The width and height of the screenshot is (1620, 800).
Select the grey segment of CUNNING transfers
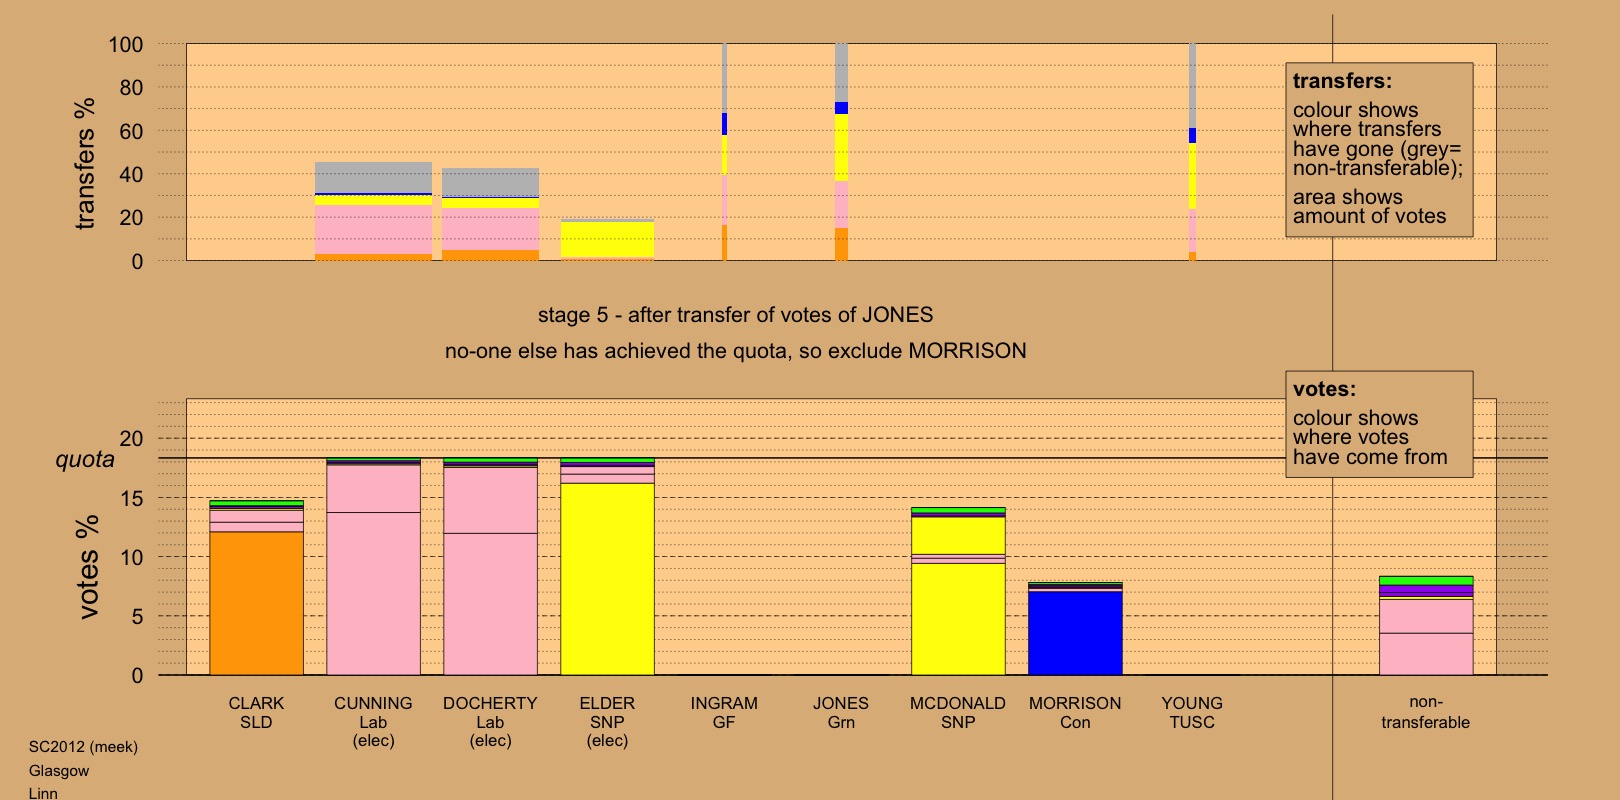[x=373, y=177]
